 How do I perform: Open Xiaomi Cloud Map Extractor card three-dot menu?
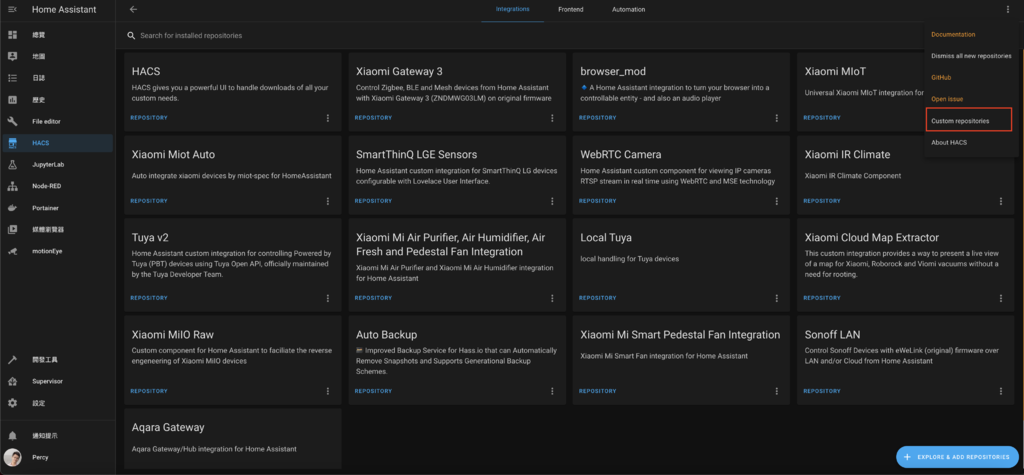1000,298
